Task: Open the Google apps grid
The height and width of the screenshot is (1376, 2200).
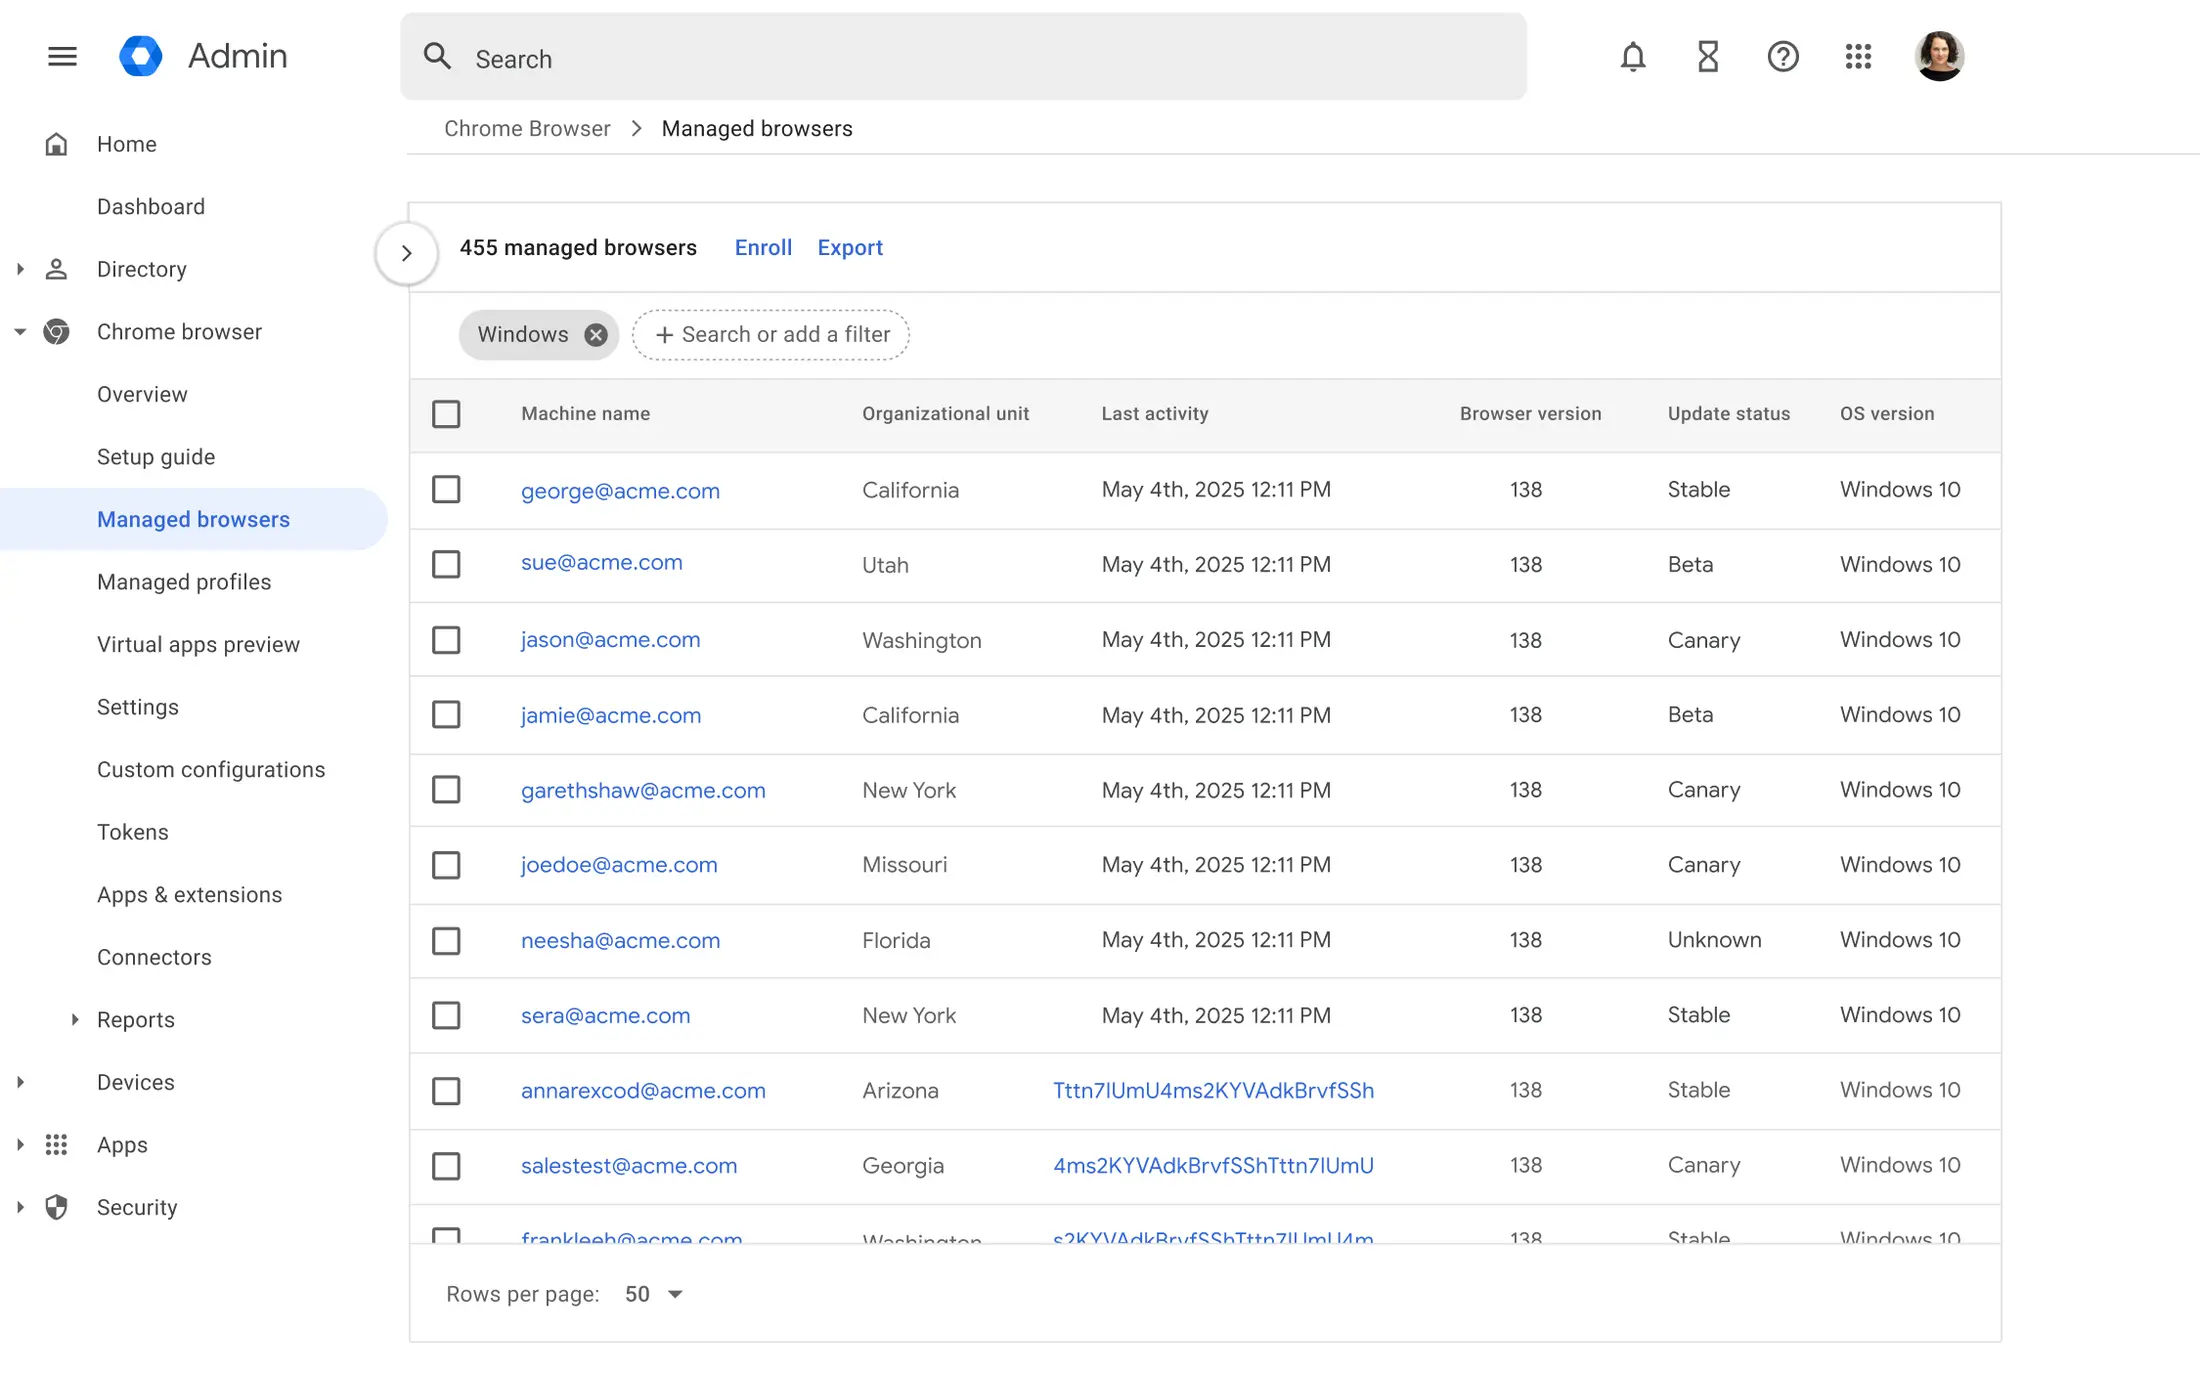Action: click(1858, 57)
